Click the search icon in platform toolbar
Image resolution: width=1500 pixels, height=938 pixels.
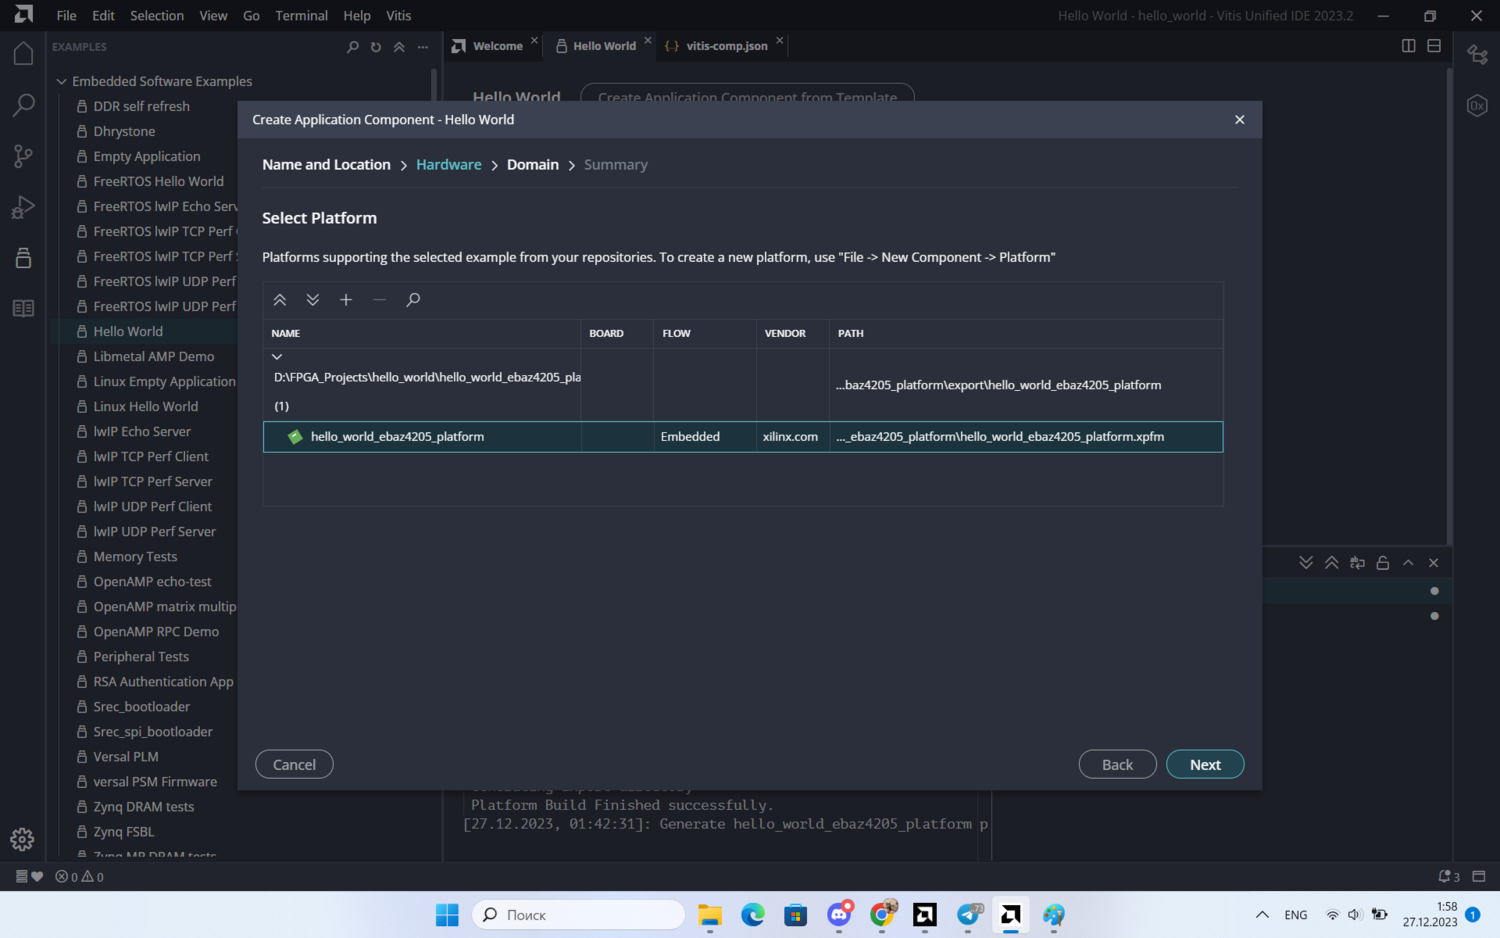pyautogui.click(x=413, y=300)
